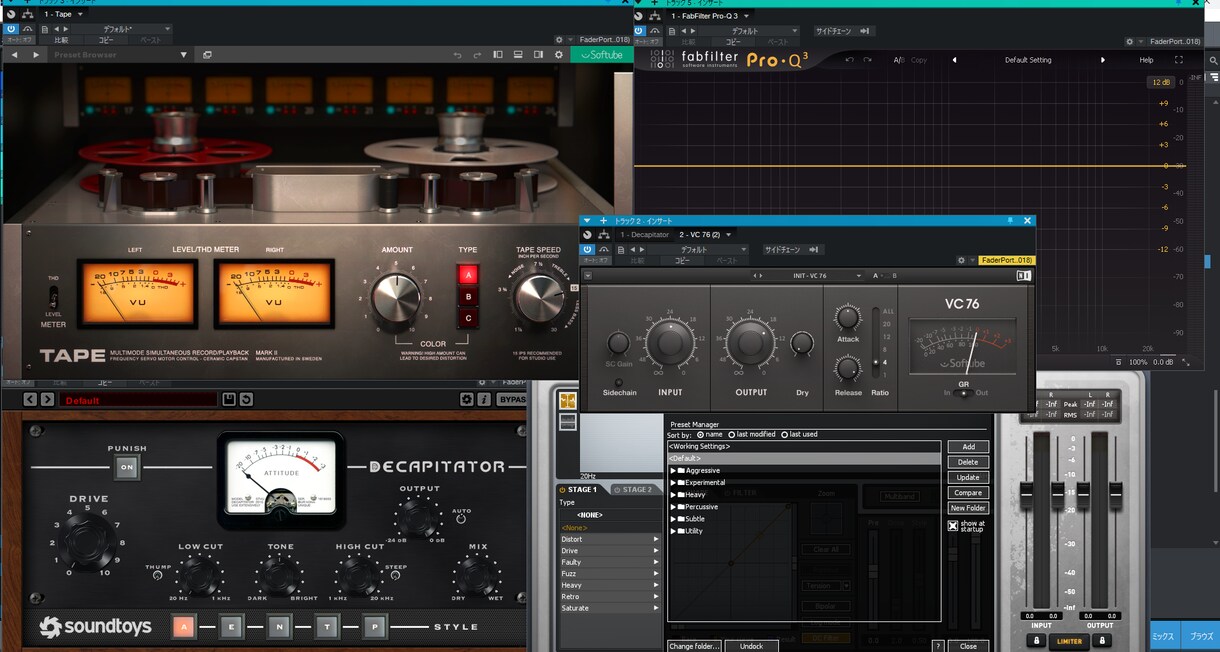
Task: Click the Tape plugin redo arrow
Action: click(x=476, y=55)
